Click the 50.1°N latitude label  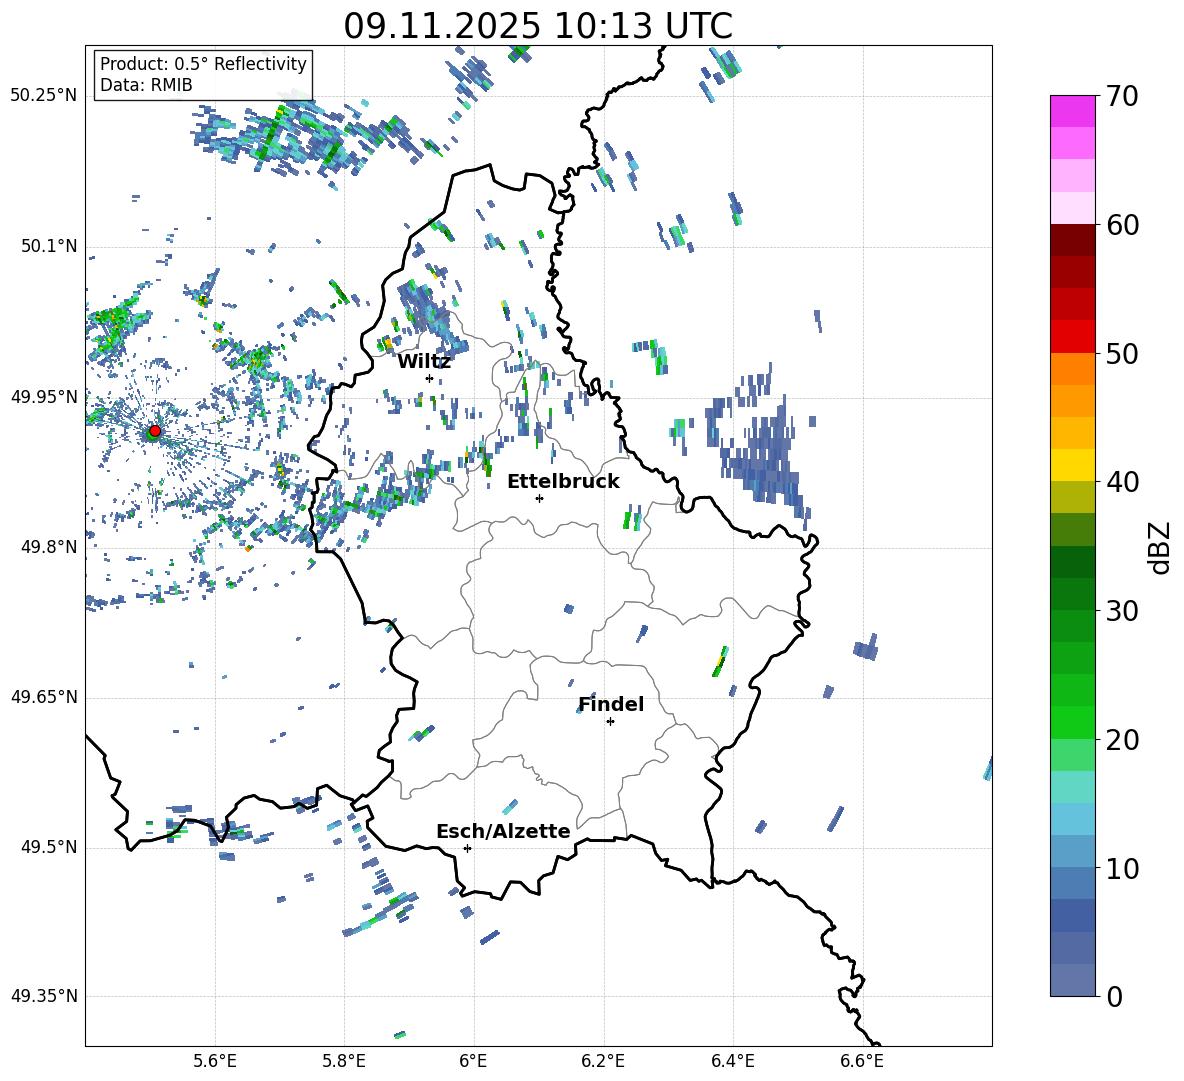tap(49, 246)
